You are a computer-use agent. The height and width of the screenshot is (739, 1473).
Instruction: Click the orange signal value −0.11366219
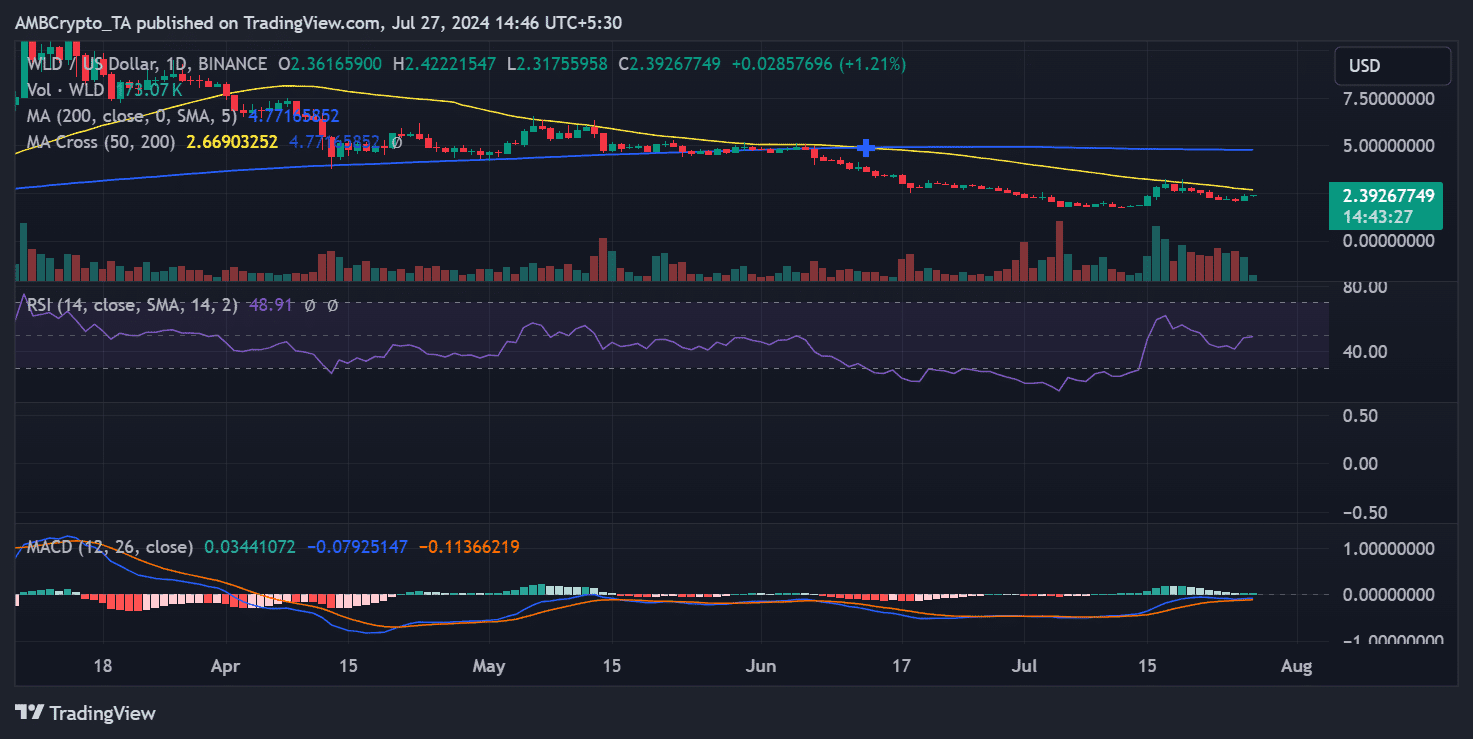point(469,547)
